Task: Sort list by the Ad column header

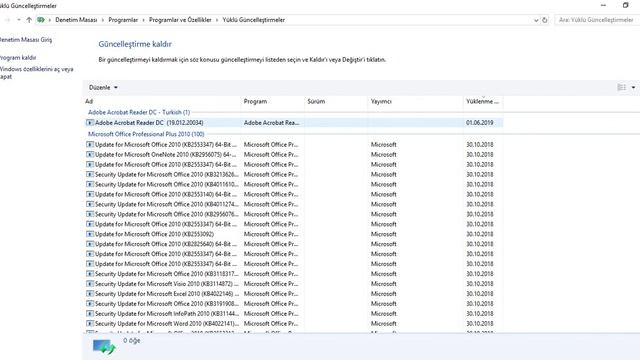Action: point(162,101)
